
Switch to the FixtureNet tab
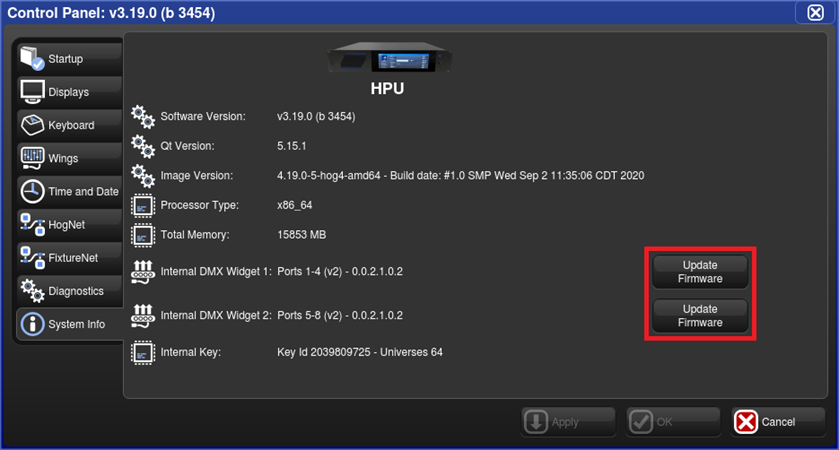point(70,258)
